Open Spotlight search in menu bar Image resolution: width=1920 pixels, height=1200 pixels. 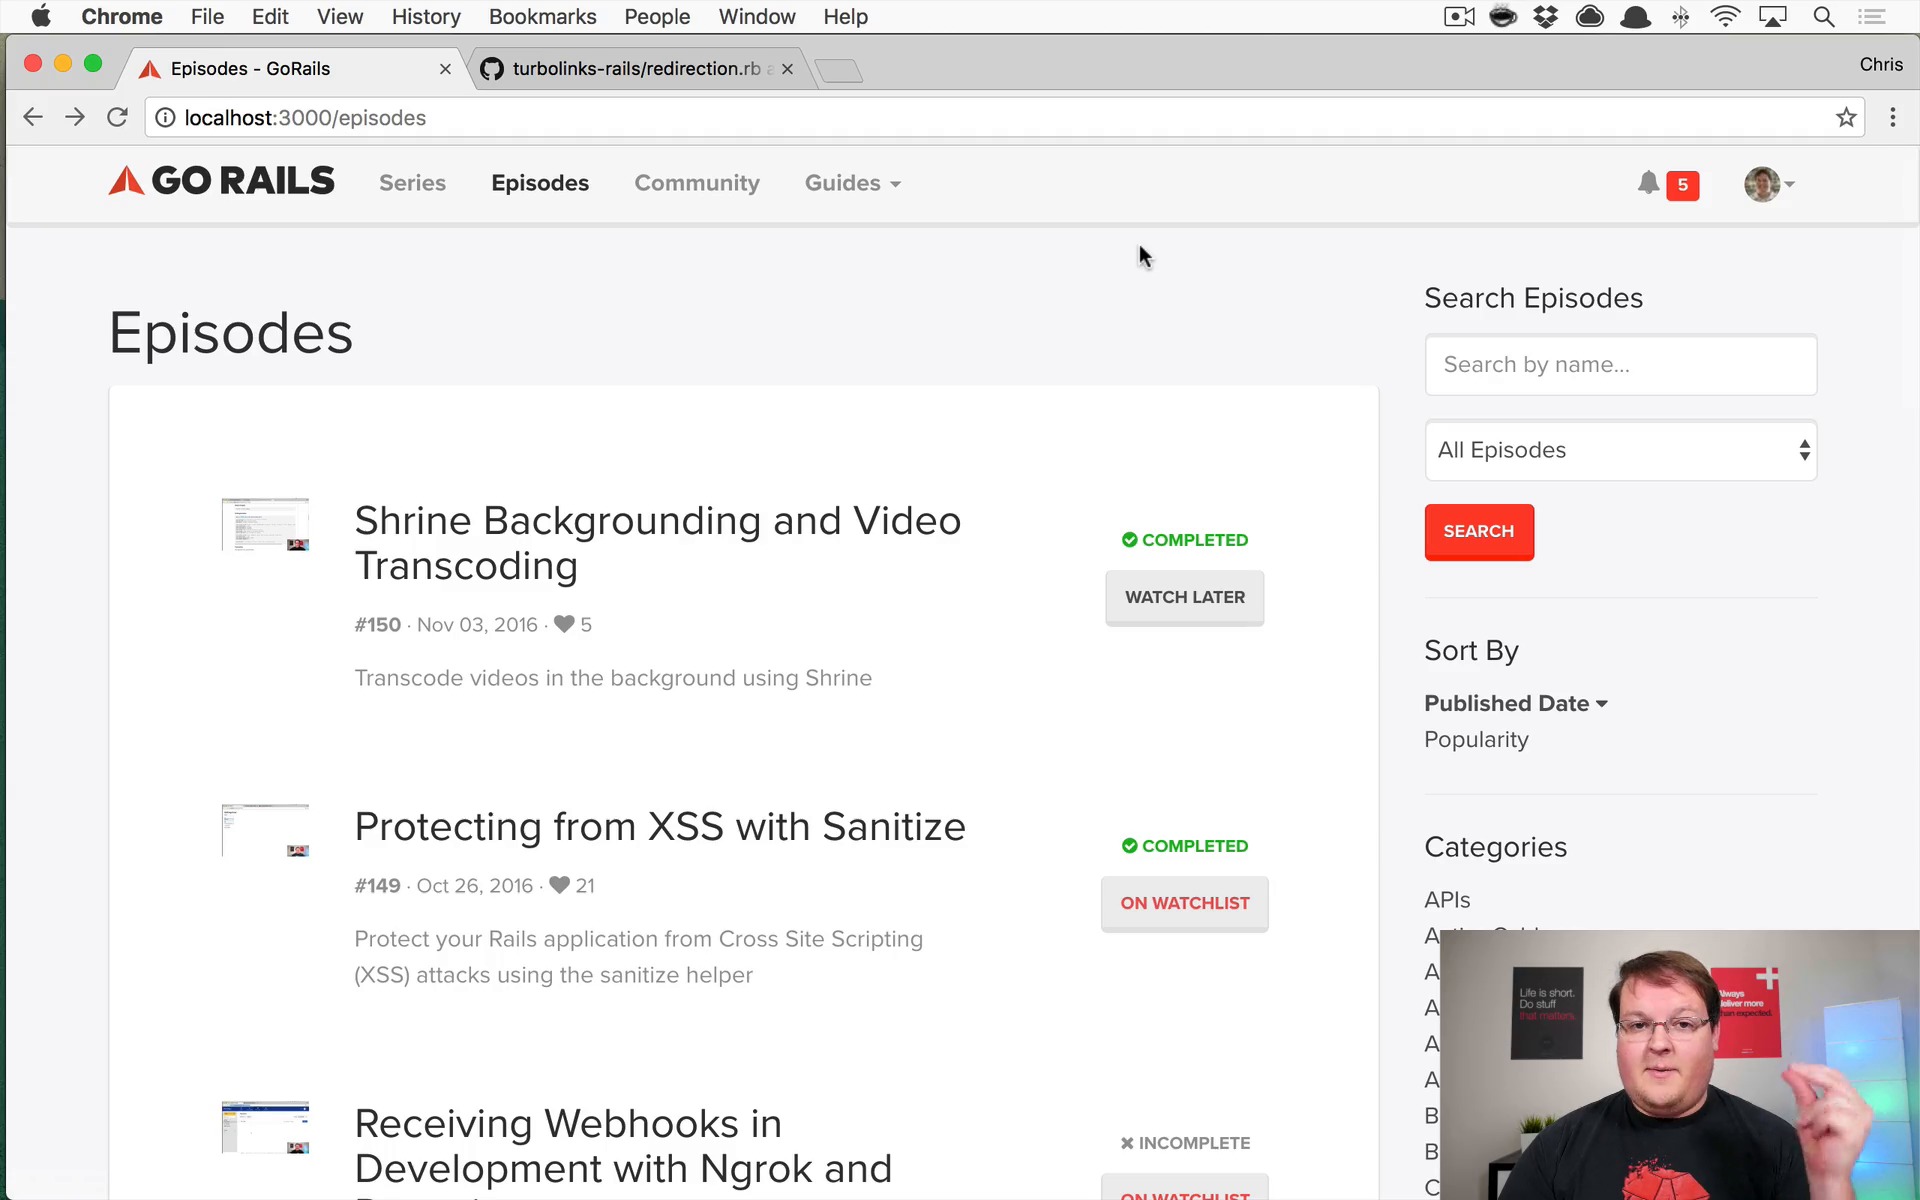coord(1824,17)
